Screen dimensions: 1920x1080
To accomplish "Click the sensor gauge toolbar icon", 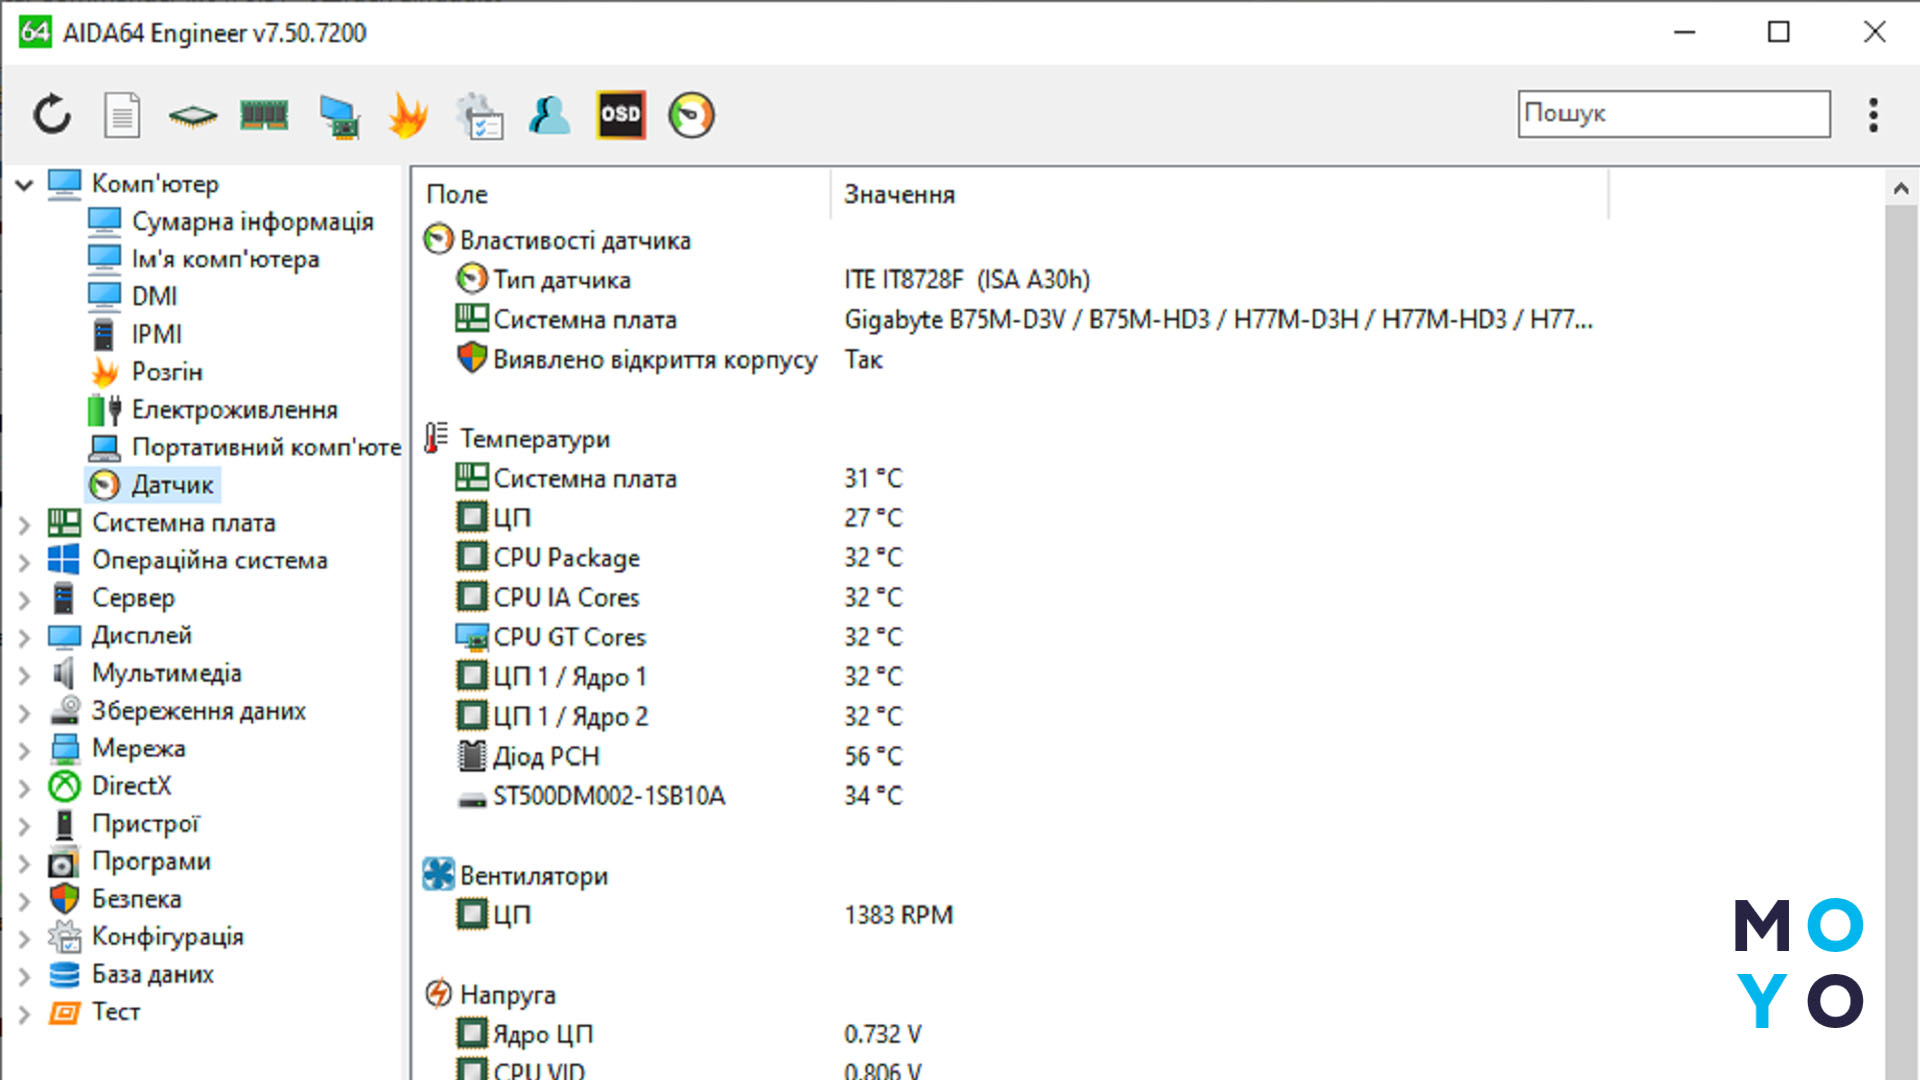I will coord(692,115).
